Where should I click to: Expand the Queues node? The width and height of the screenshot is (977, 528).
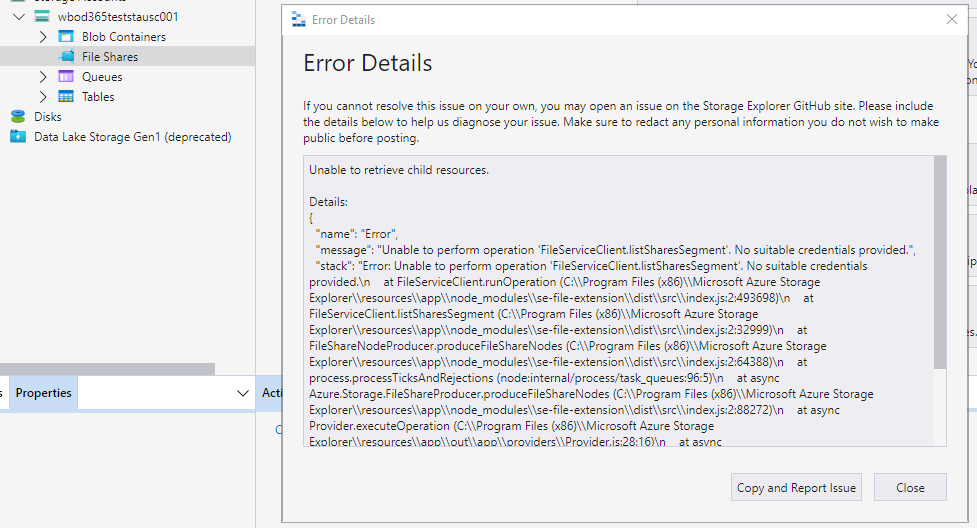tap(42, 77)
